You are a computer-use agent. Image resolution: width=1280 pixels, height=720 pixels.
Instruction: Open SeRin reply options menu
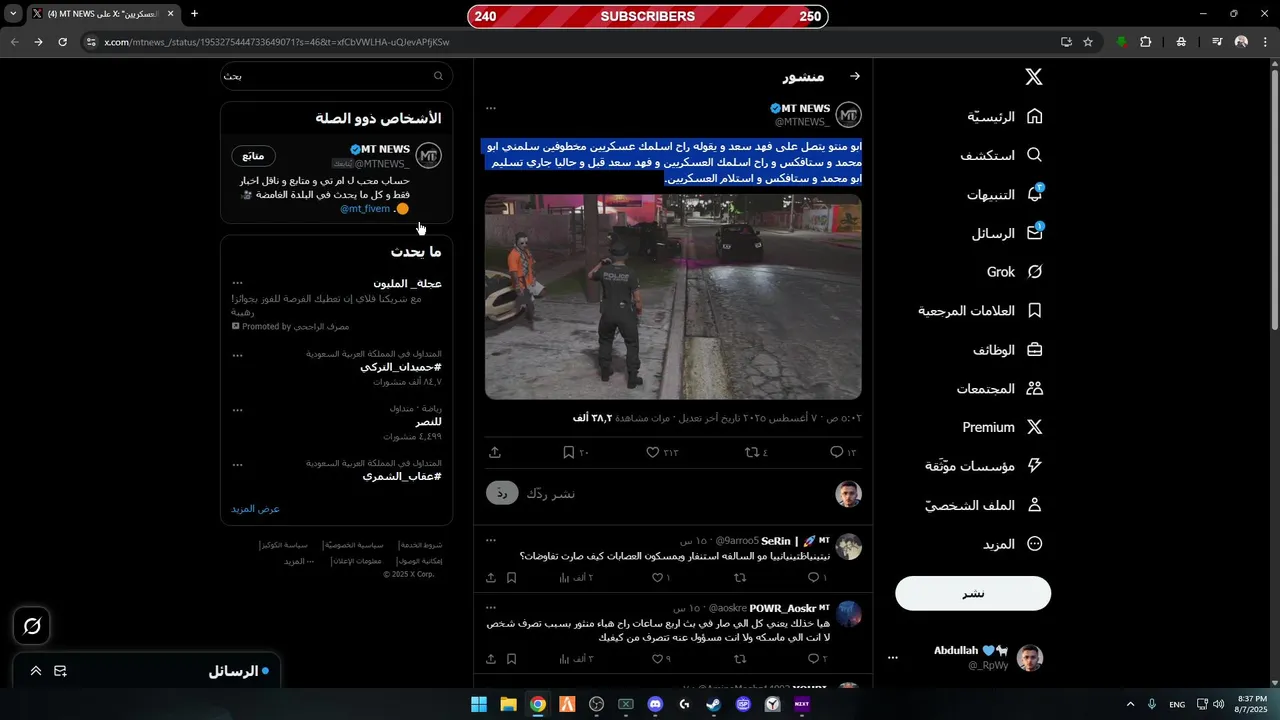click(x=491, y=540)
